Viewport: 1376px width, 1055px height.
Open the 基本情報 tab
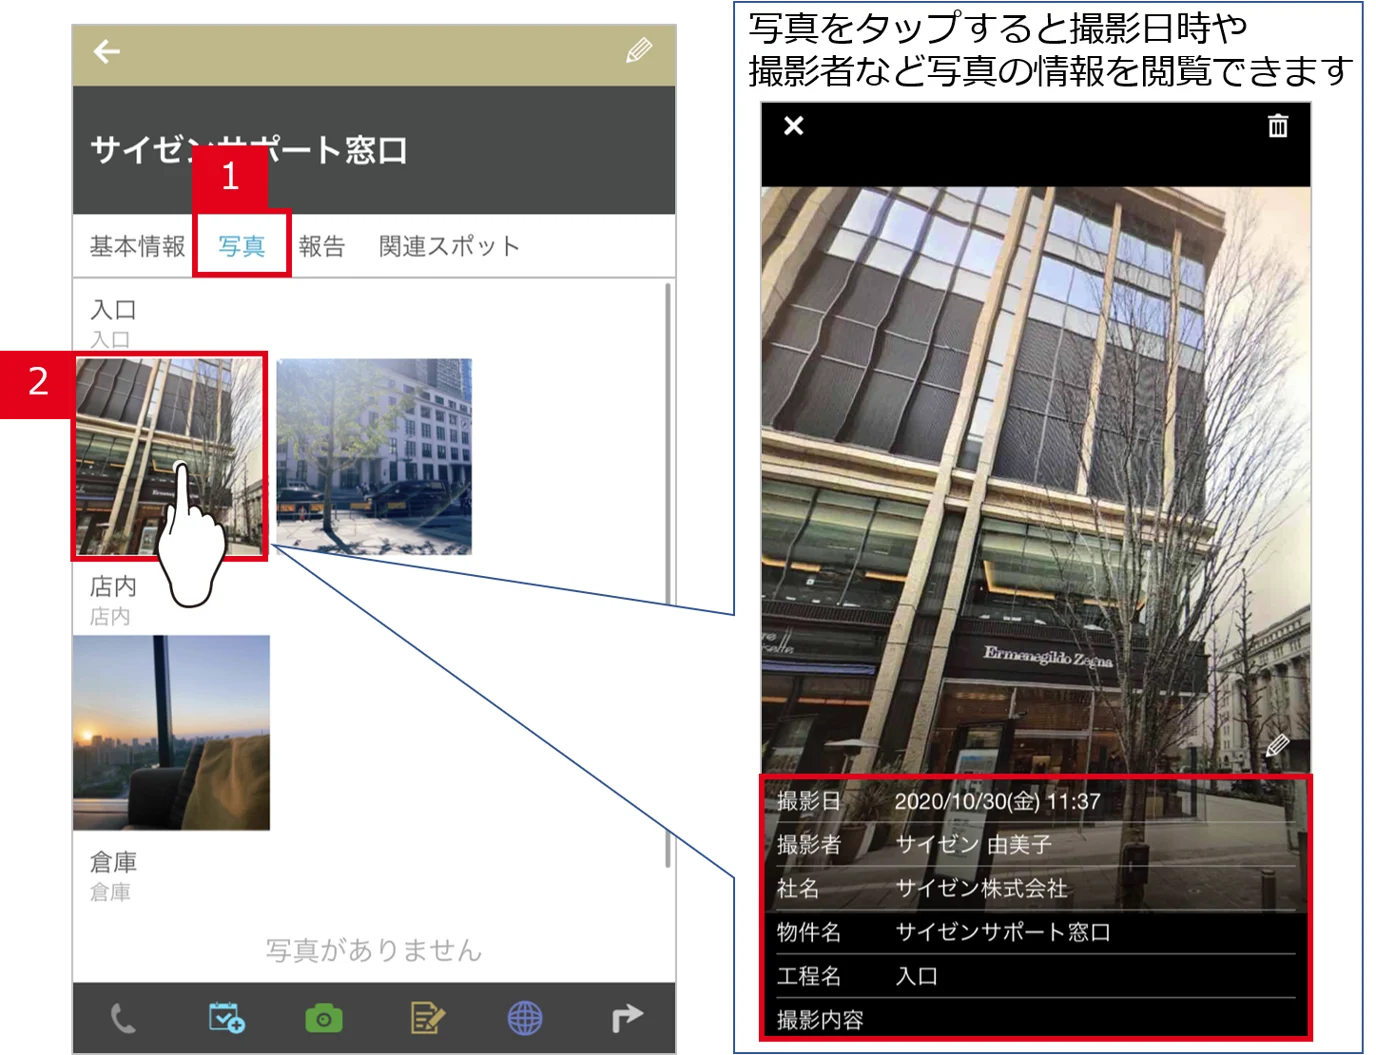point(137,246)
